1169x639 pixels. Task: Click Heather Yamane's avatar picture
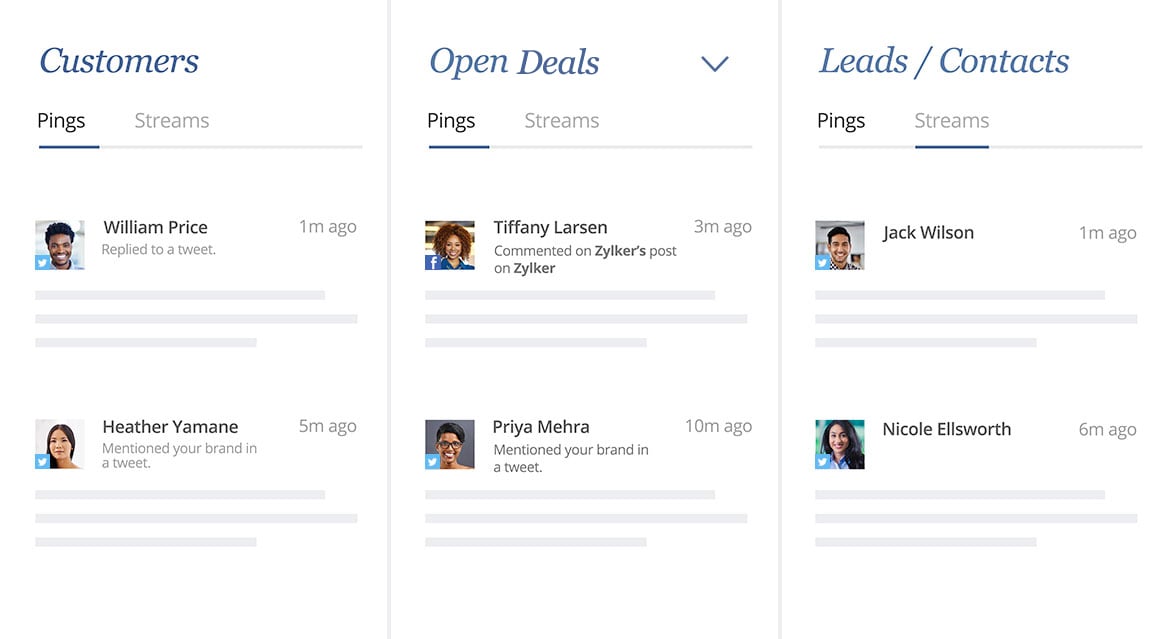click(60, 444)
